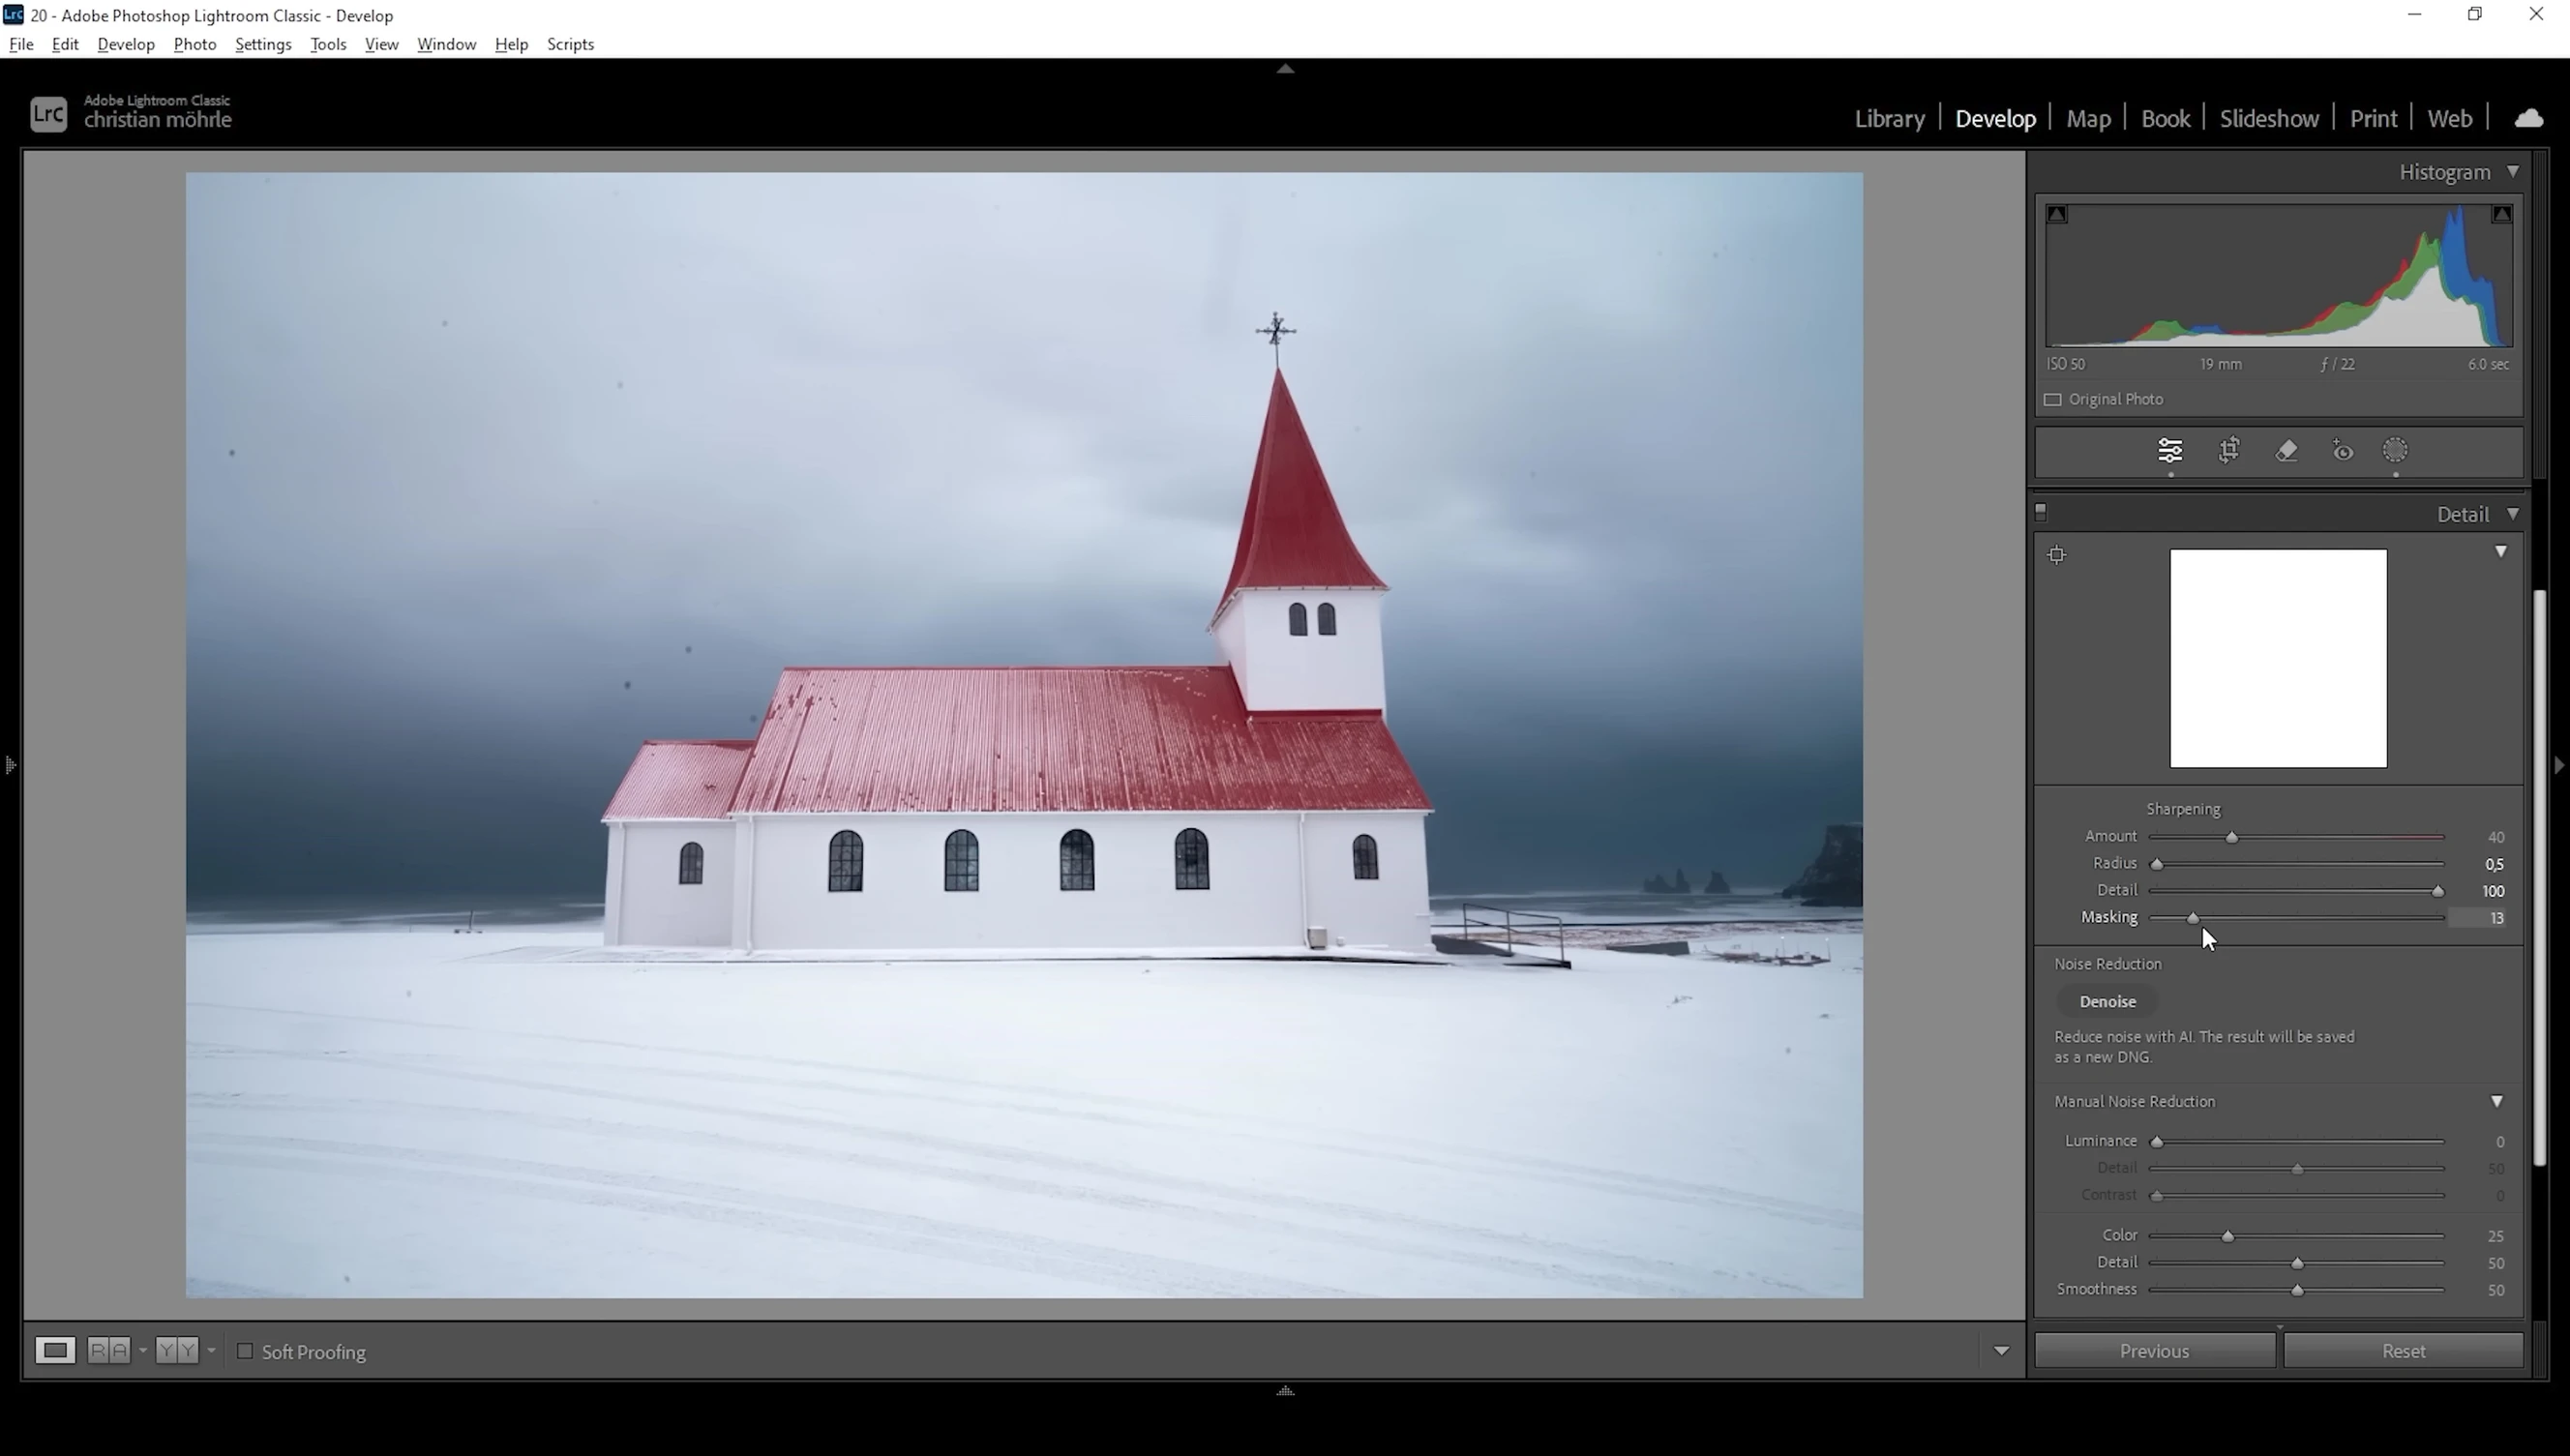Switch to the Web module
The height and width of the screenshot is (1456, 2570).
2449,118
